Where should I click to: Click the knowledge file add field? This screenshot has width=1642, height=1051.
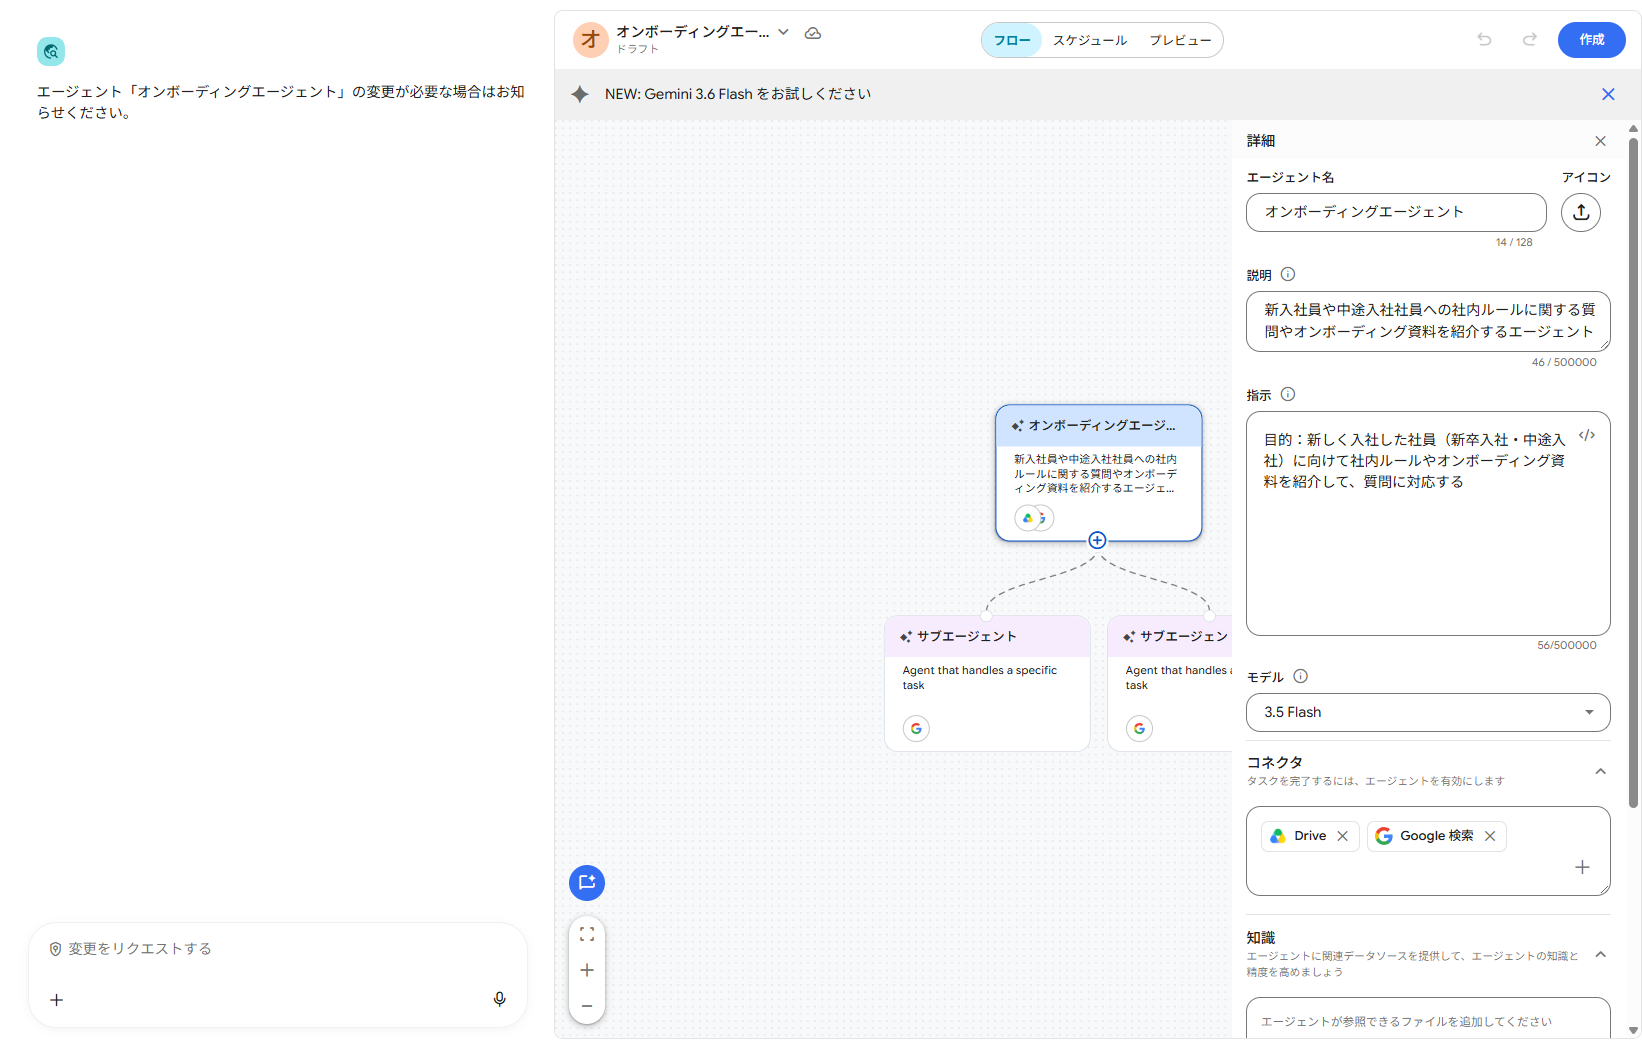(1428, 1018)
